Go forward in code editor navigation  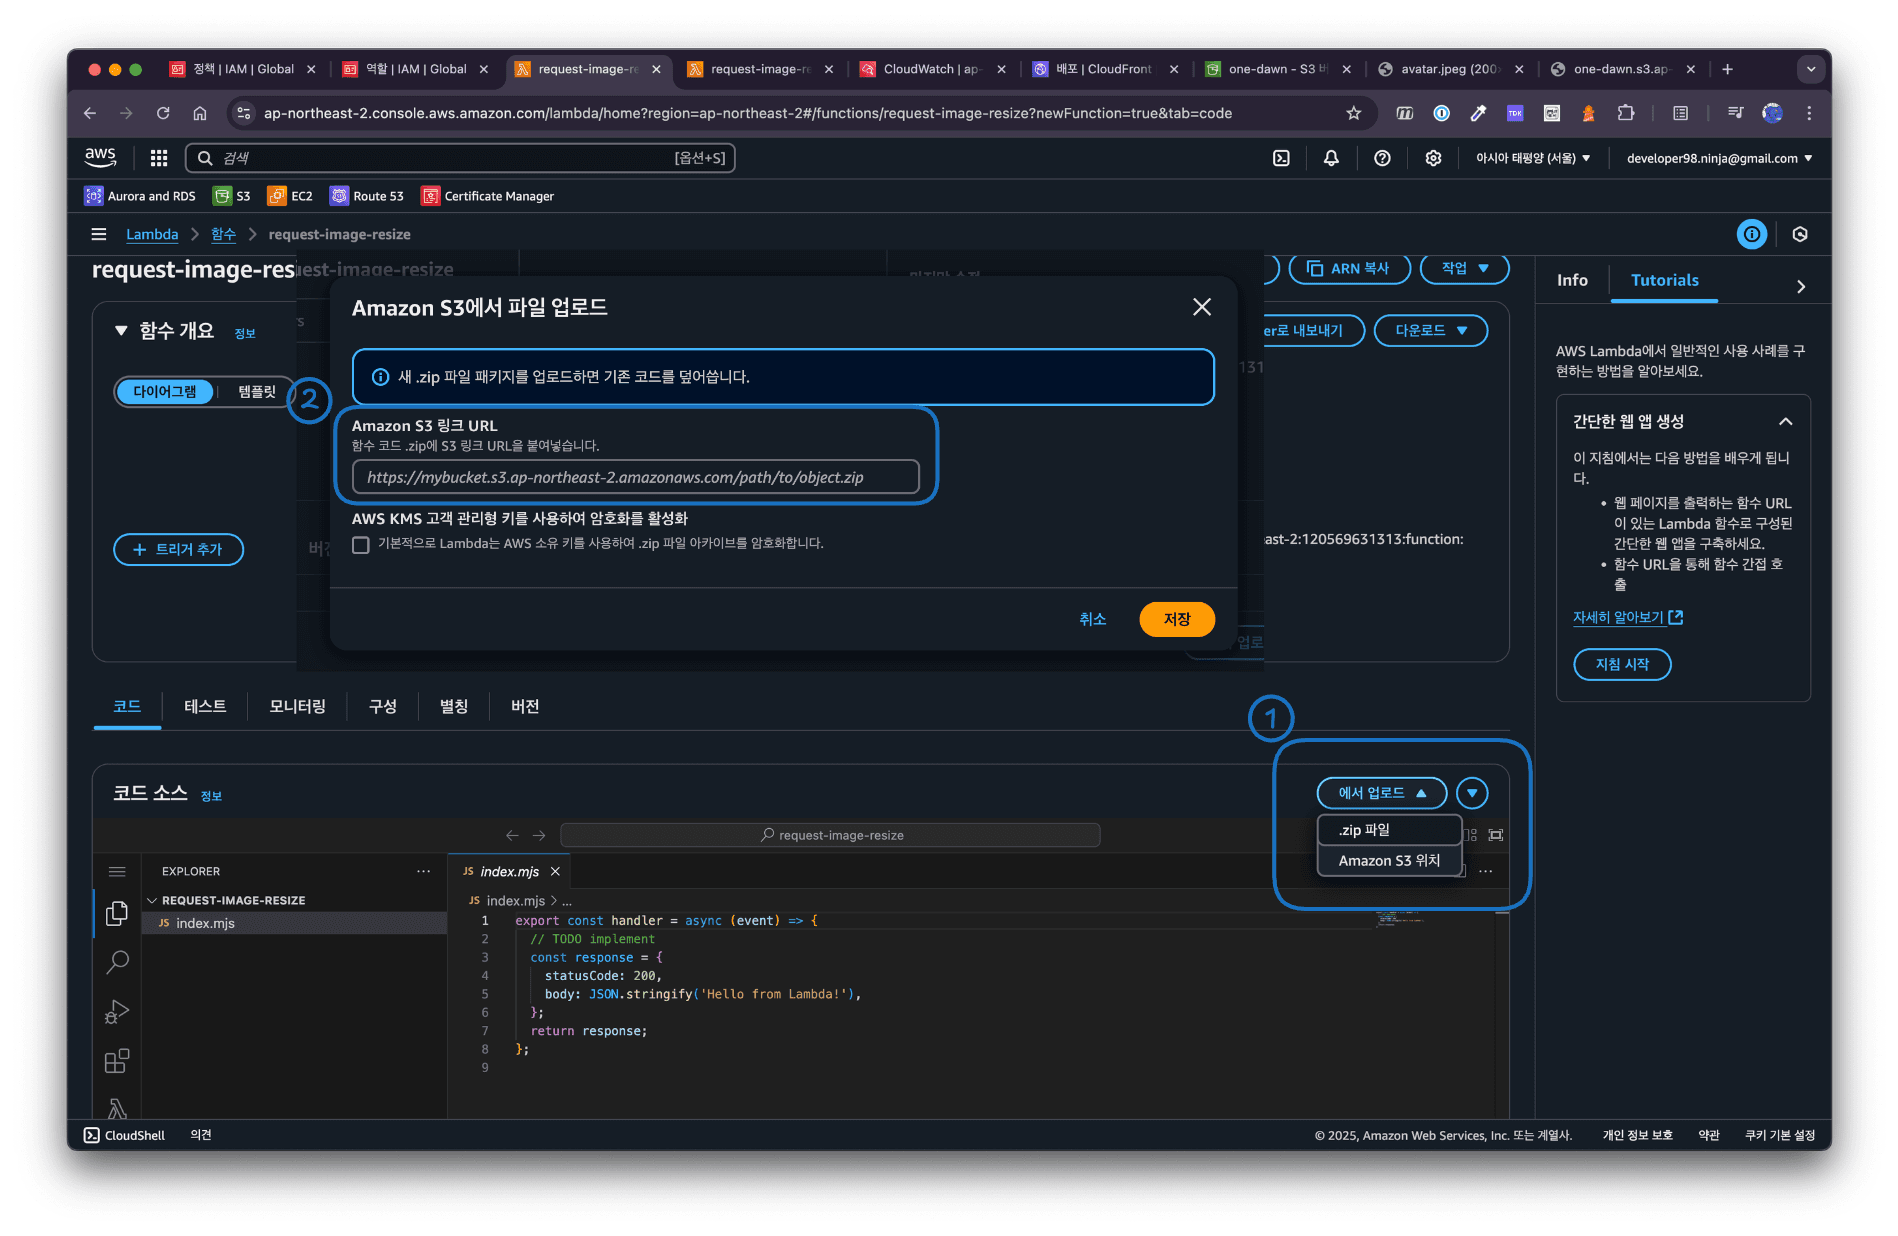539,835
